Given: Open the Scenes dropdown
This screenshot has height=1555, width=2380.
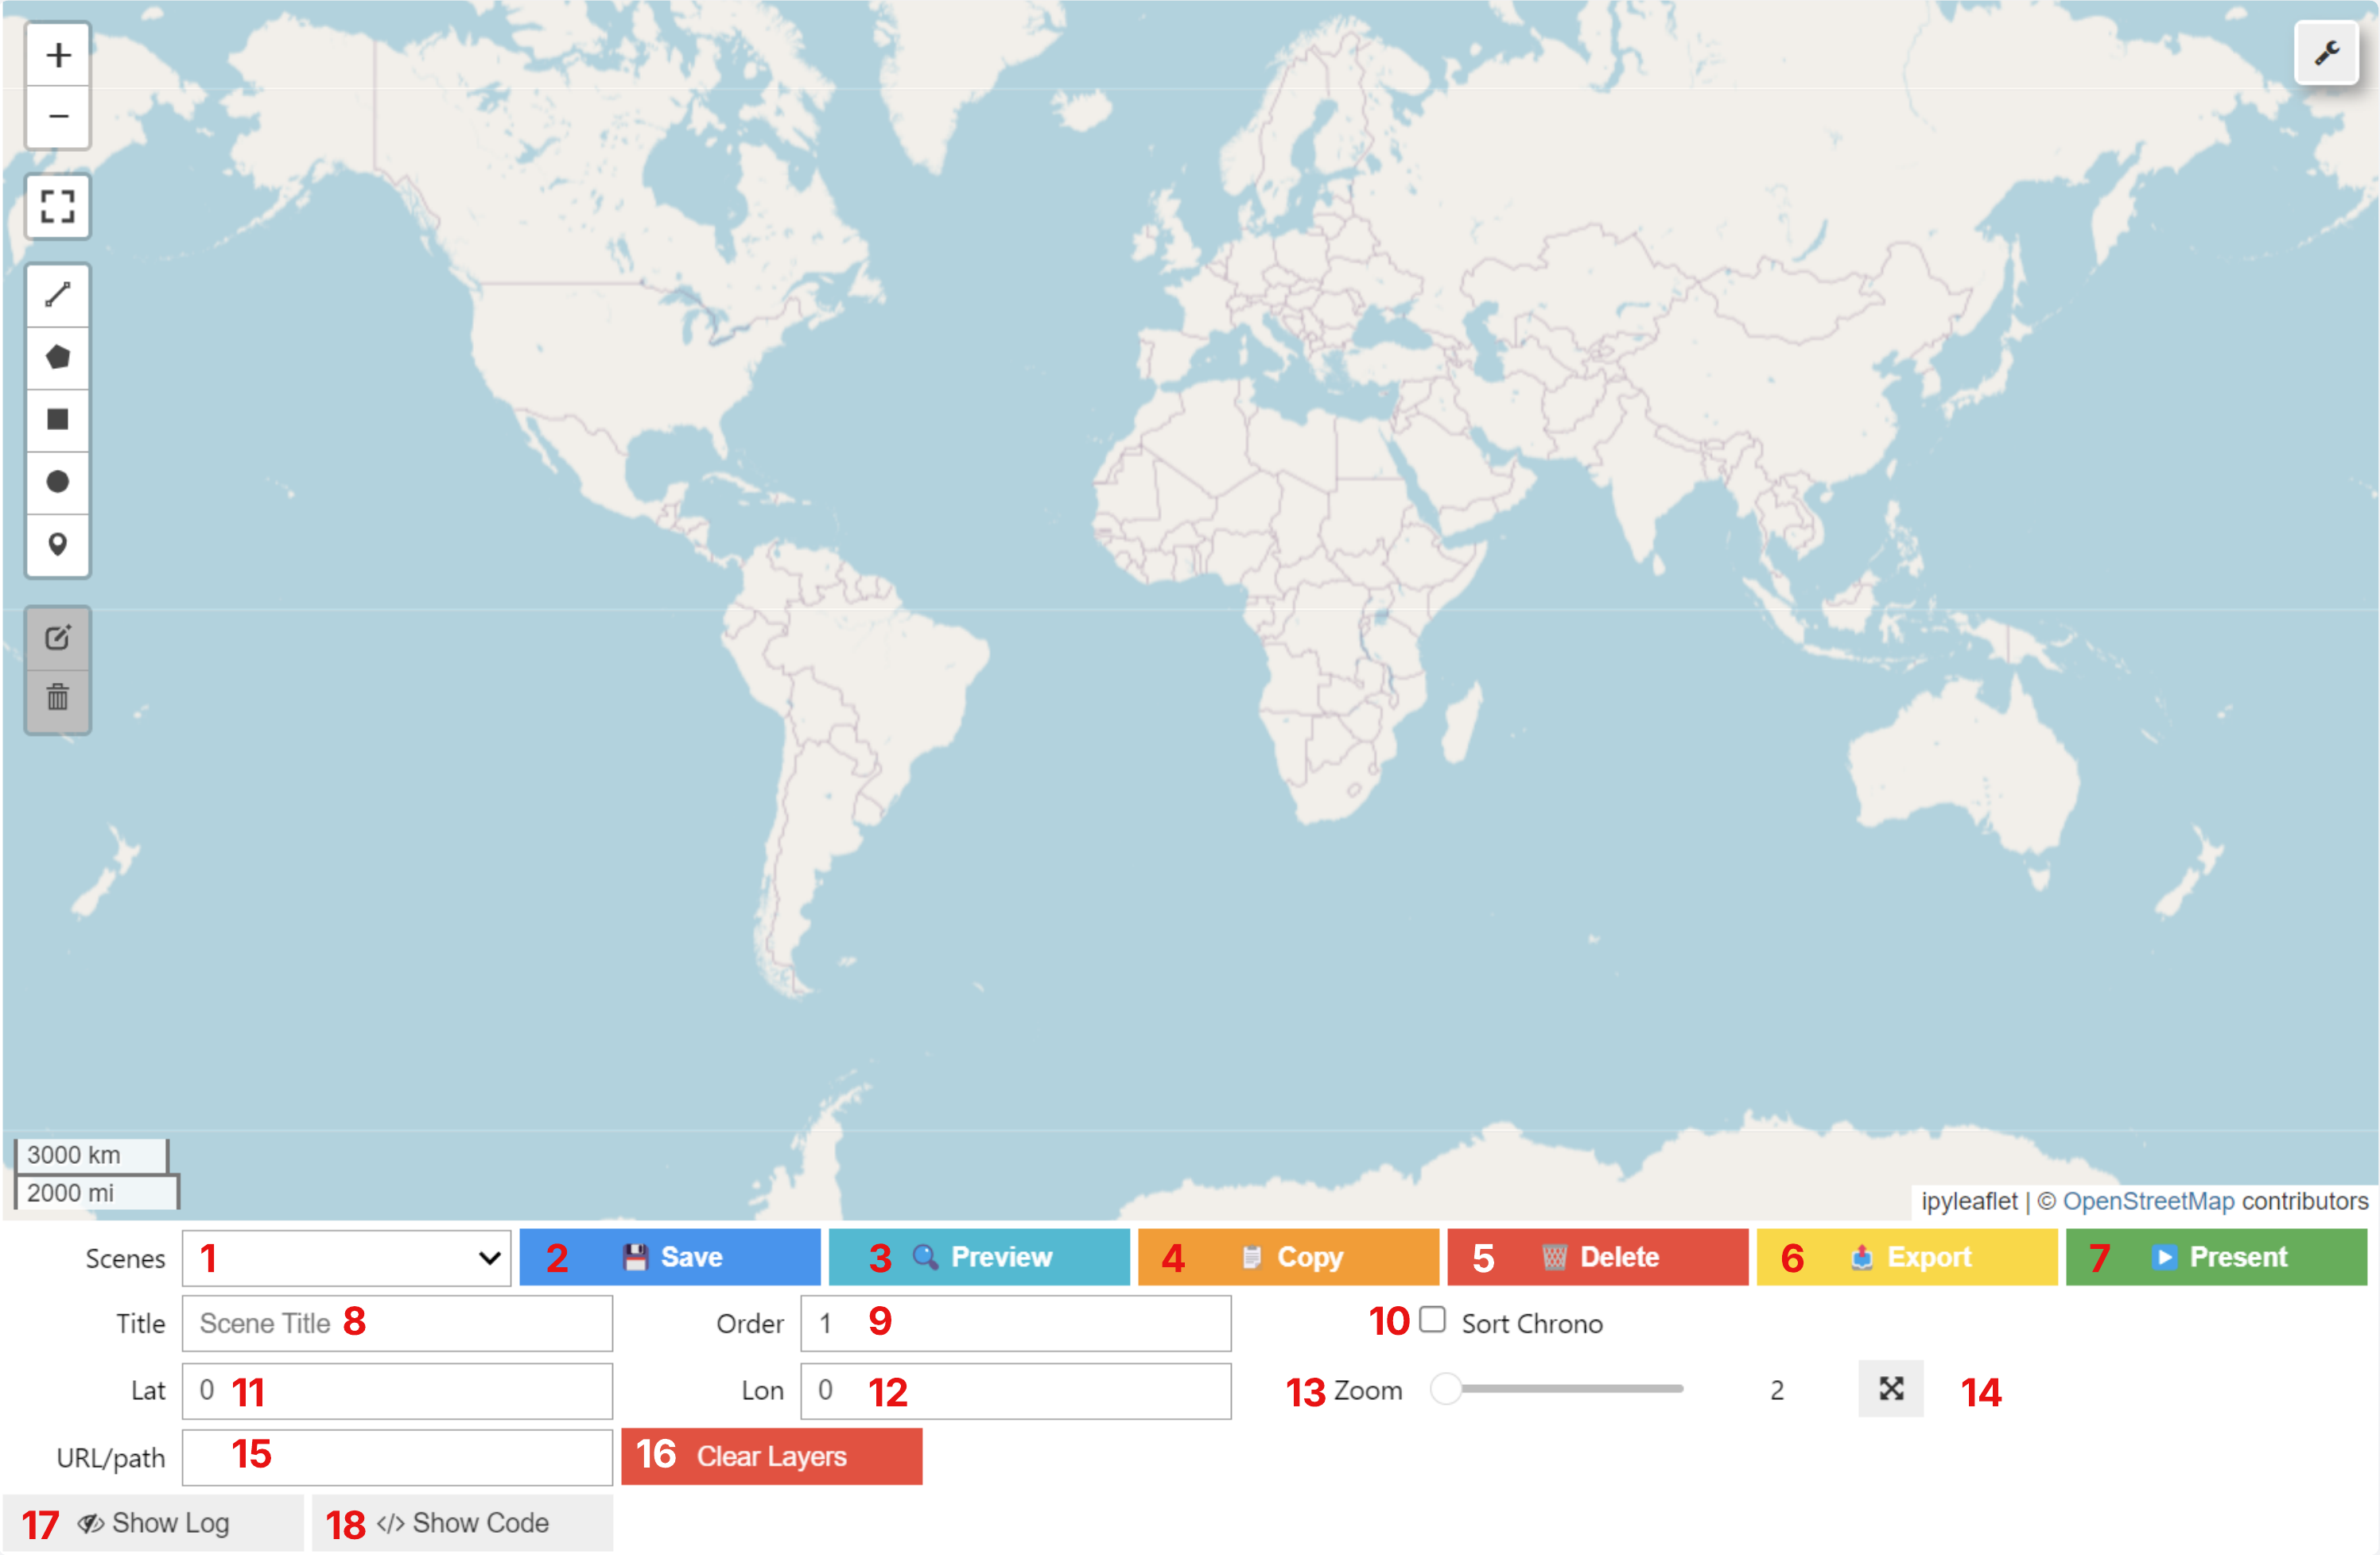Looking at the screenshot, I should point(346,1257).
